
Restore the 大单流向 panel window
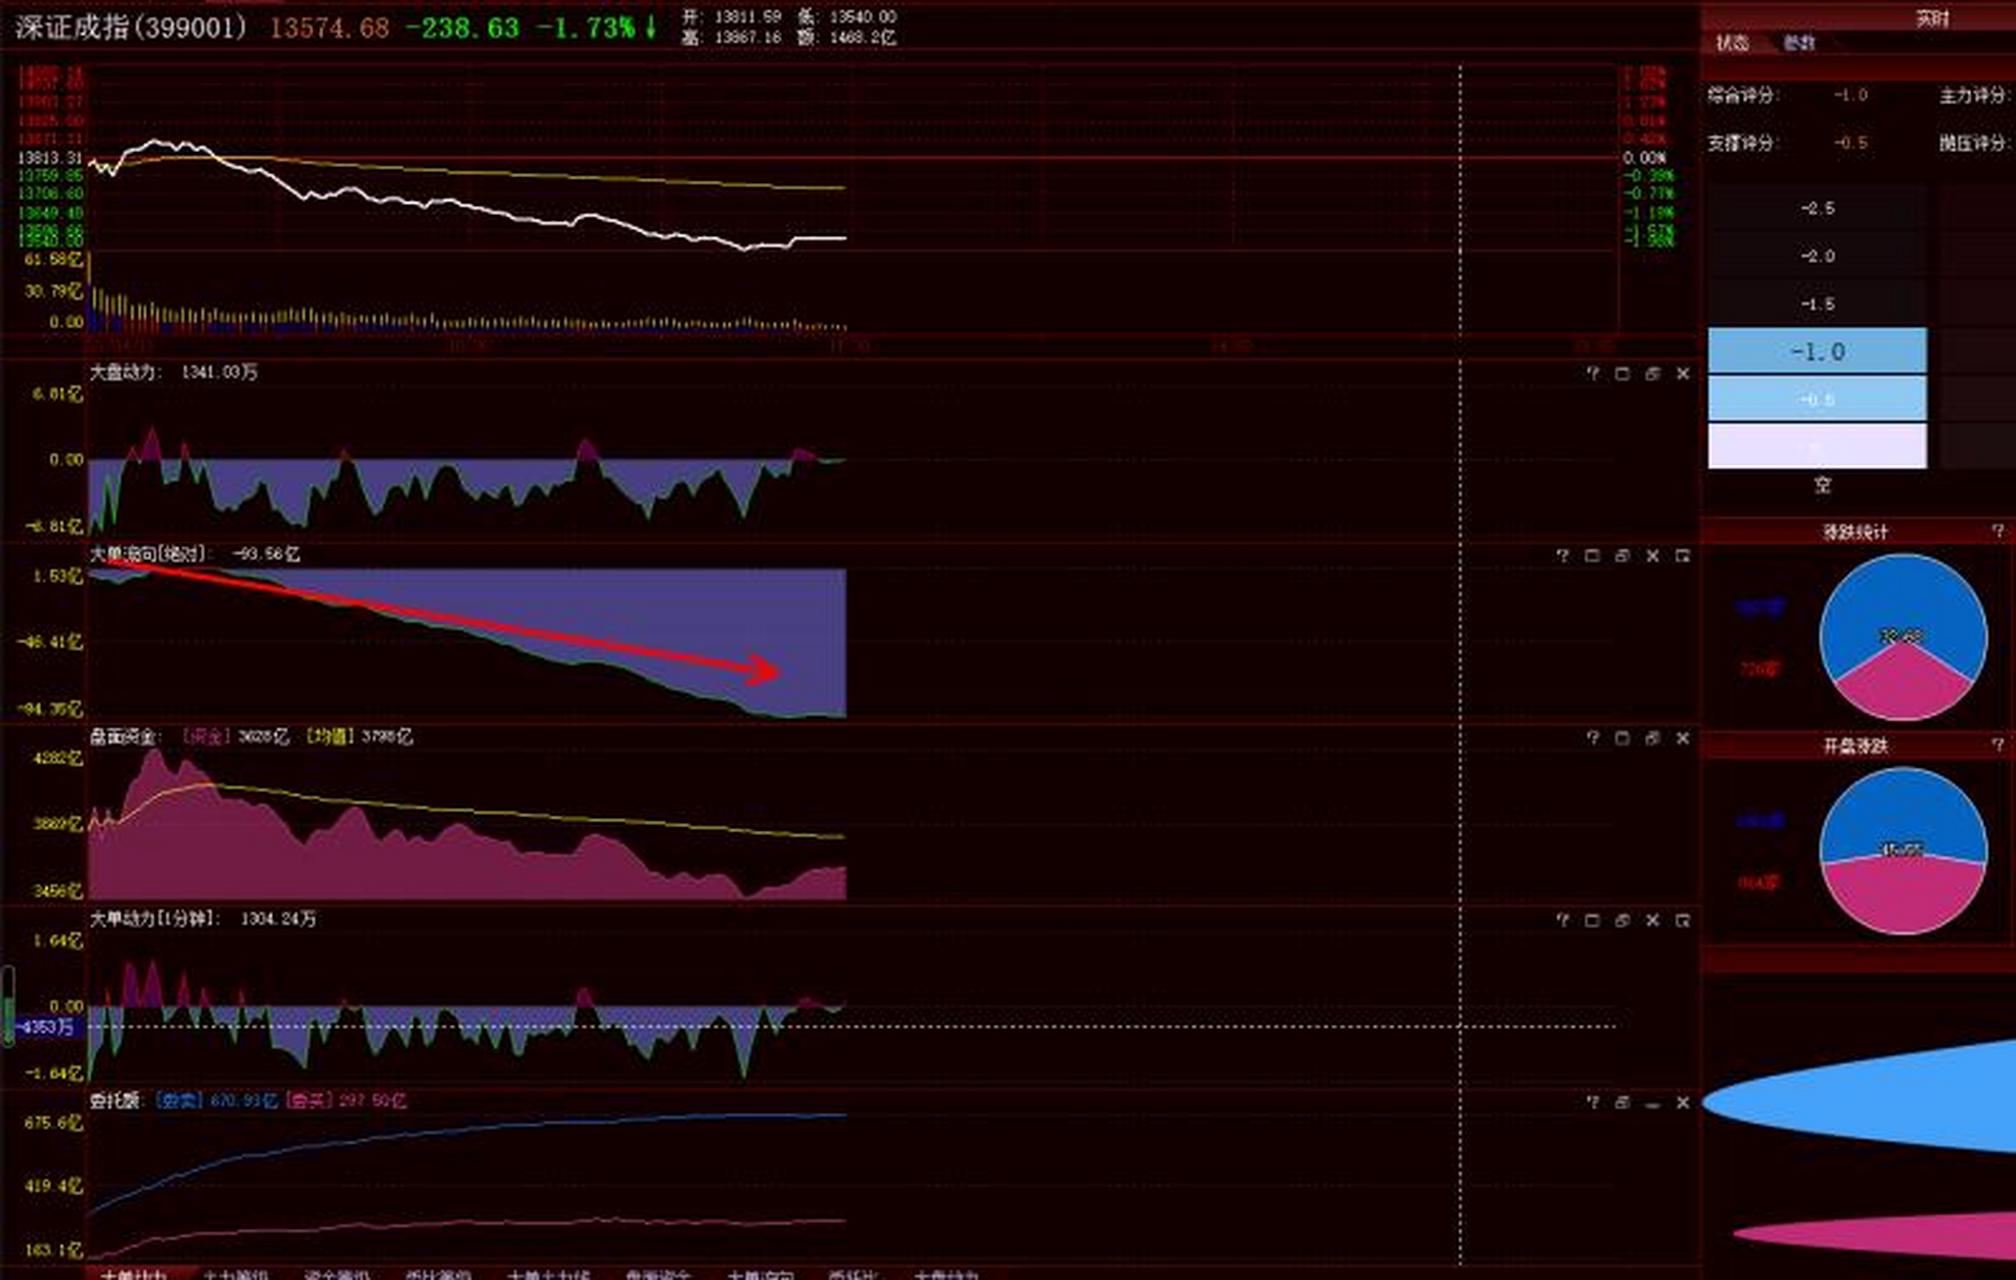[x=1622, y=555]
